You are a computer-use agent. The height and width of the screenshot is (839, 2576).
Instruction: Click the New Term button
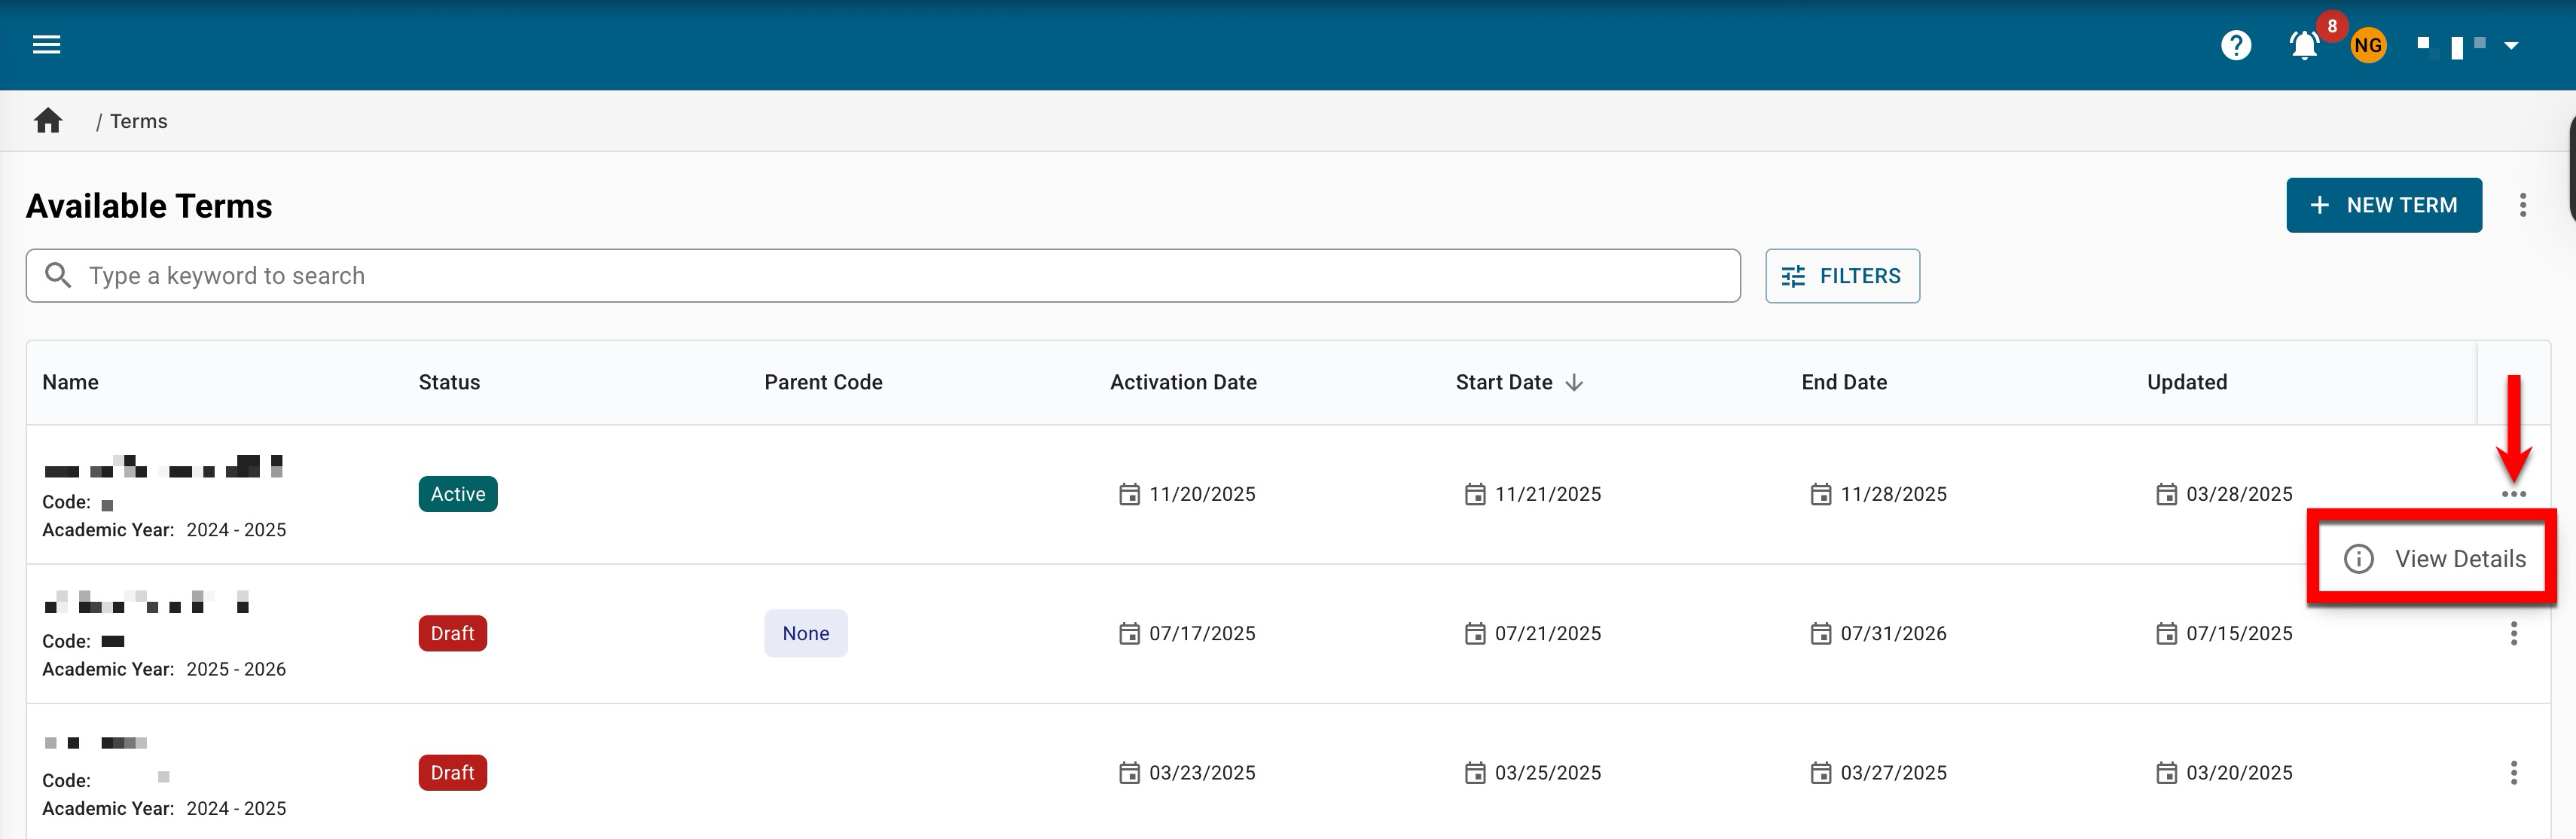point(2383,205)
